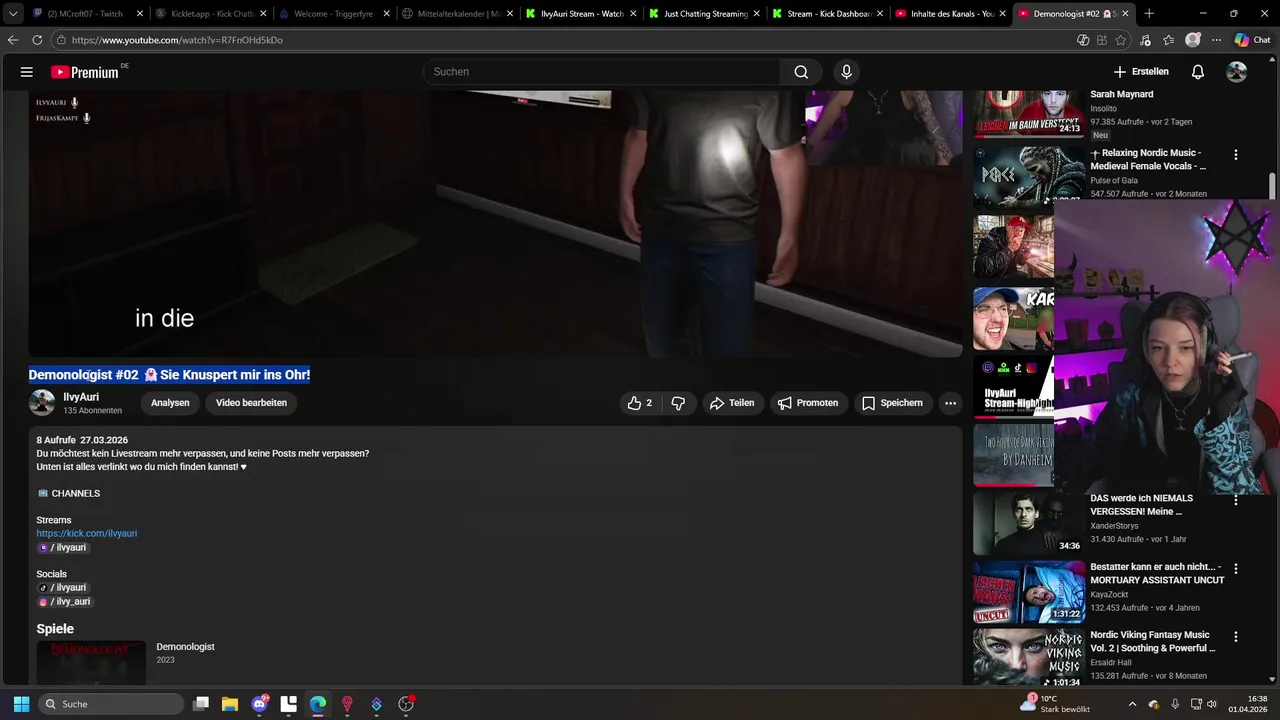Open menu for Nordic Viking Fantasy Music
Screen dimensions: 1280x720
tap(1236, 637)
